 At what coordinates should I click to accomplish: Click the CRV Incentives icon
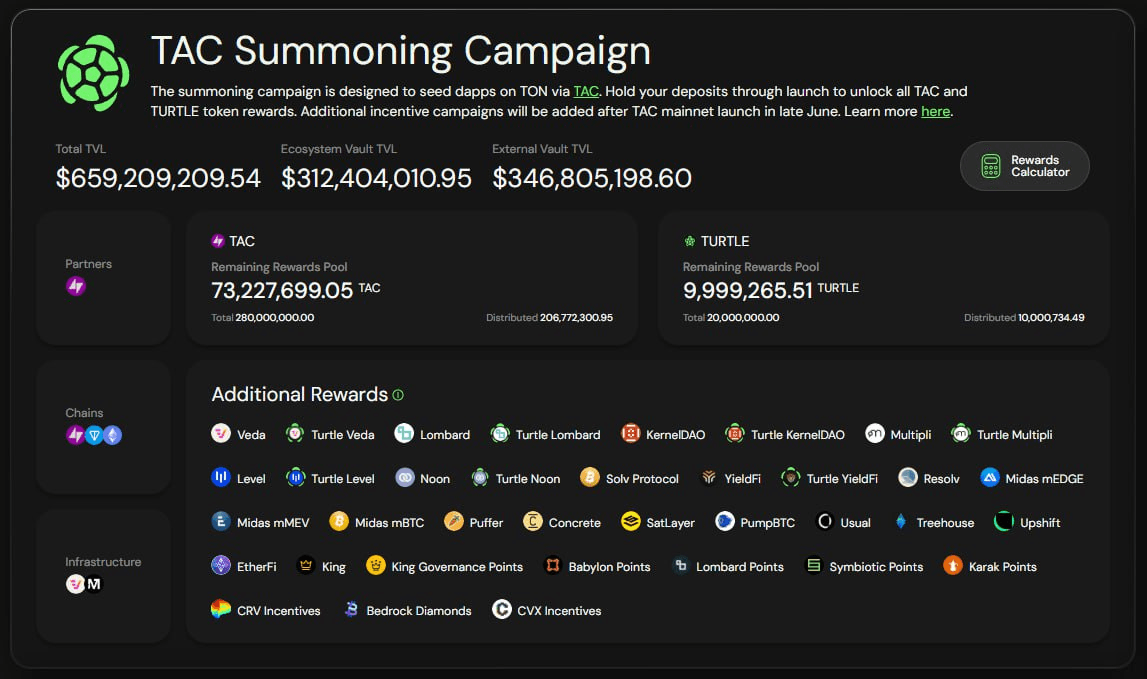pyautogui.click(x=221, y=609)
